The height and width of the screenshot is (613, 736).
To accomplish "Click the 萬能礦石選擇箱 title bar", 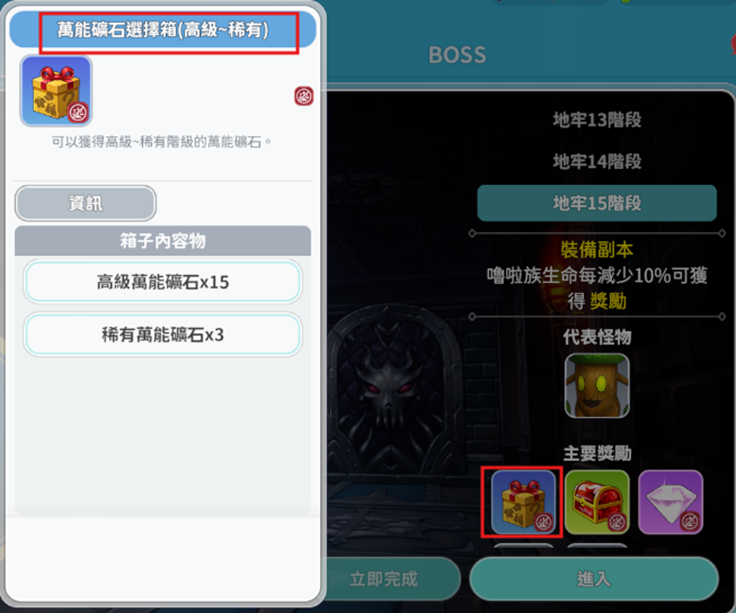I will tap(162, 30).
